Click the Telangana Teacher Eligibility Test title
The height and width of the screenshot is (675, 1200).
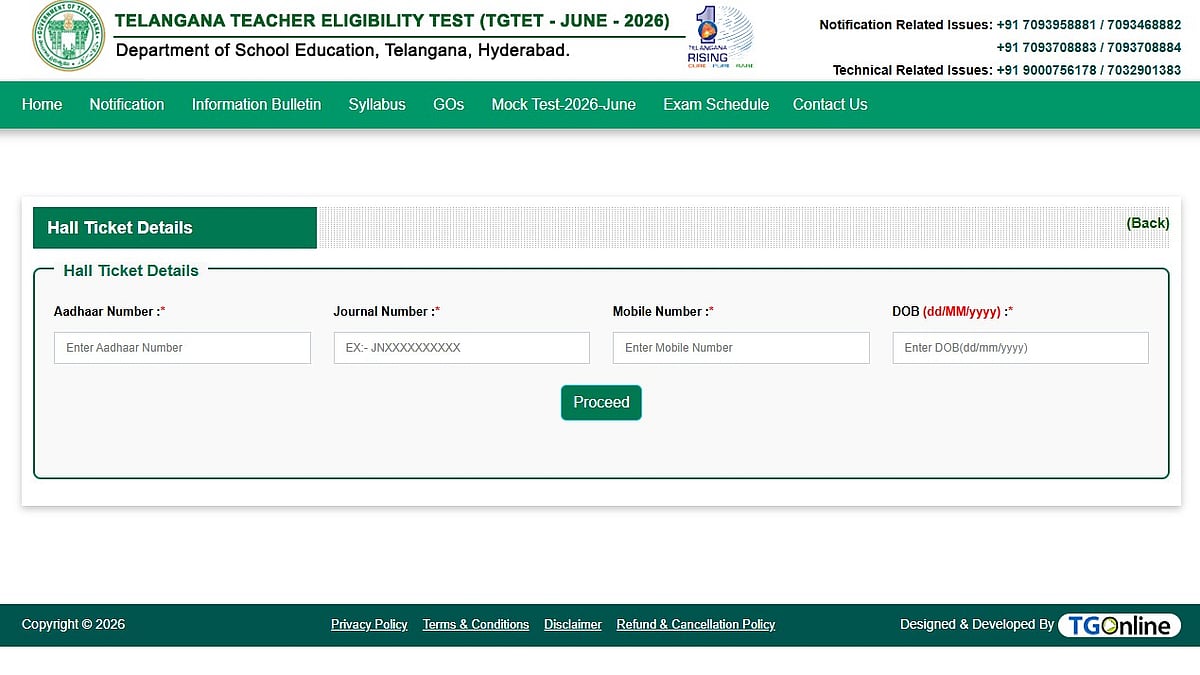pyautogui.click(x=392, y=20)
